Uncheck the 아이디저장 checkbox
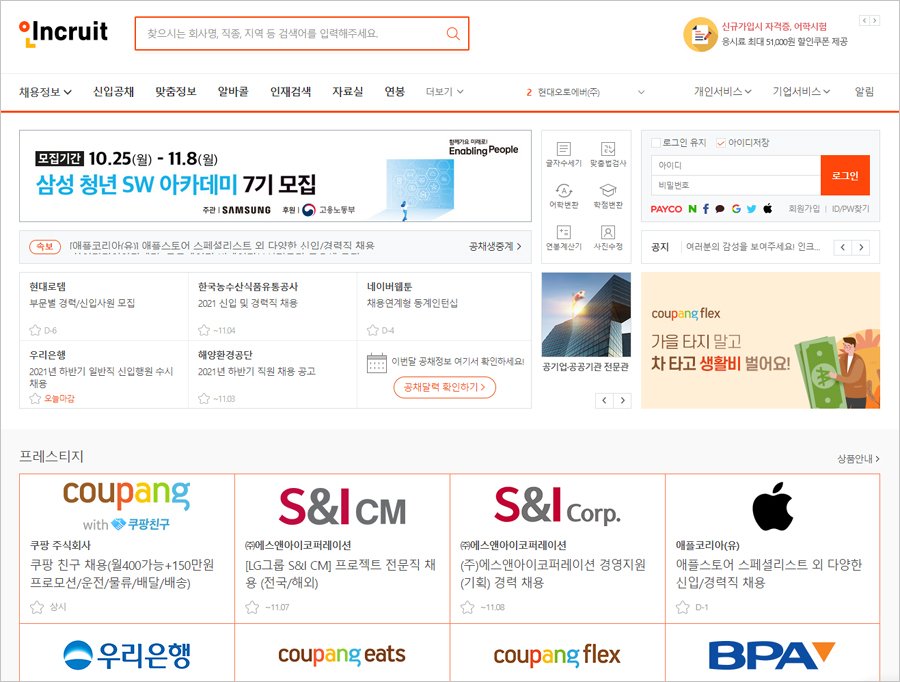The image size is (900, 682). (x=721, y=142)
